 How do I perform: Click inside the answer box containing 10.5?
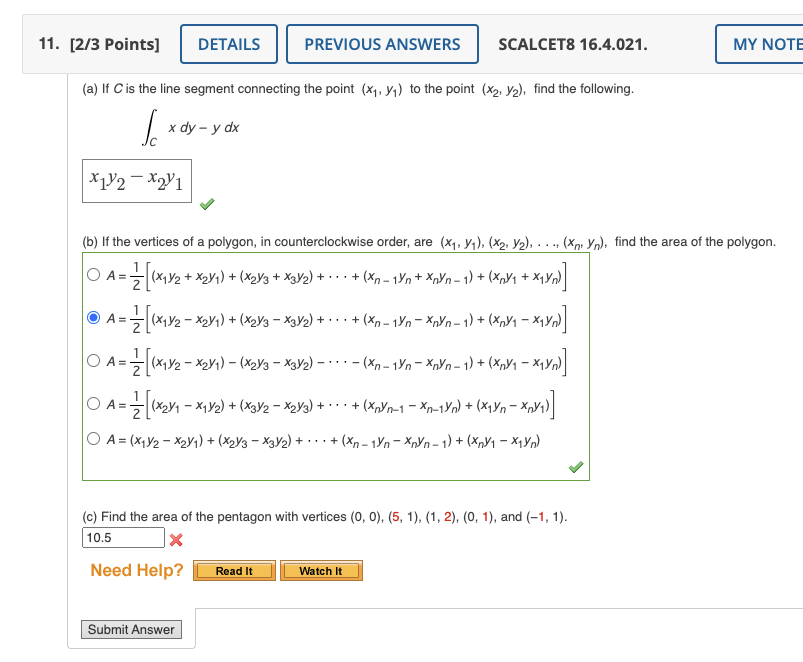[x=122, y=537]
